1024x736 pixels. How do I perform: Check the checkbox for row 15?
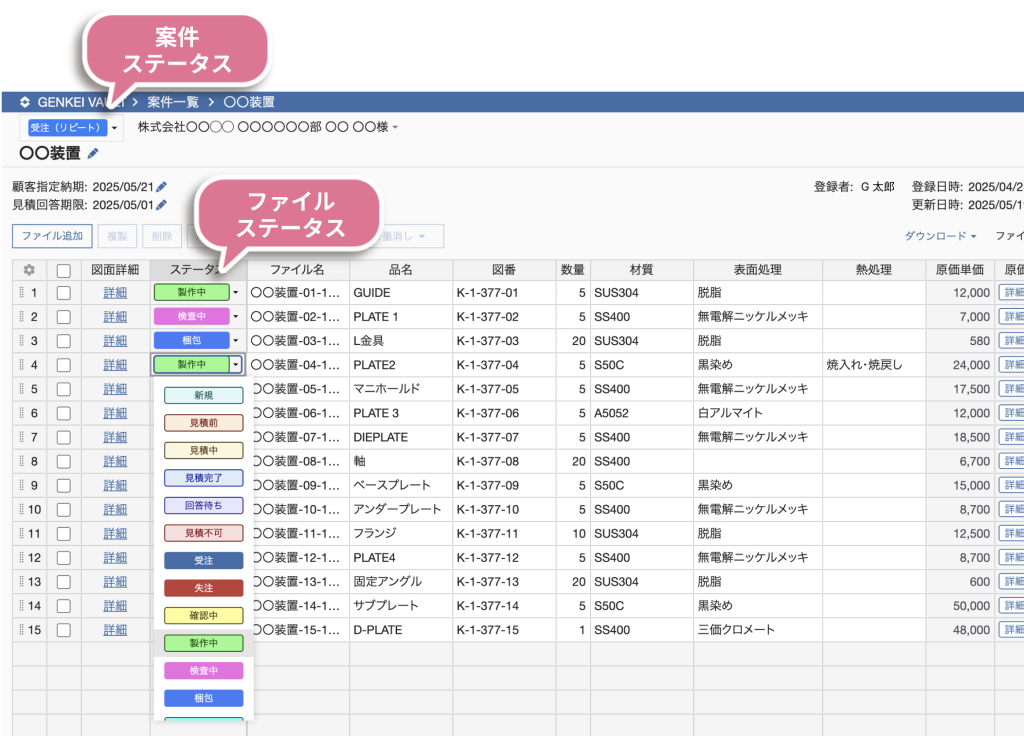point(63,630)
